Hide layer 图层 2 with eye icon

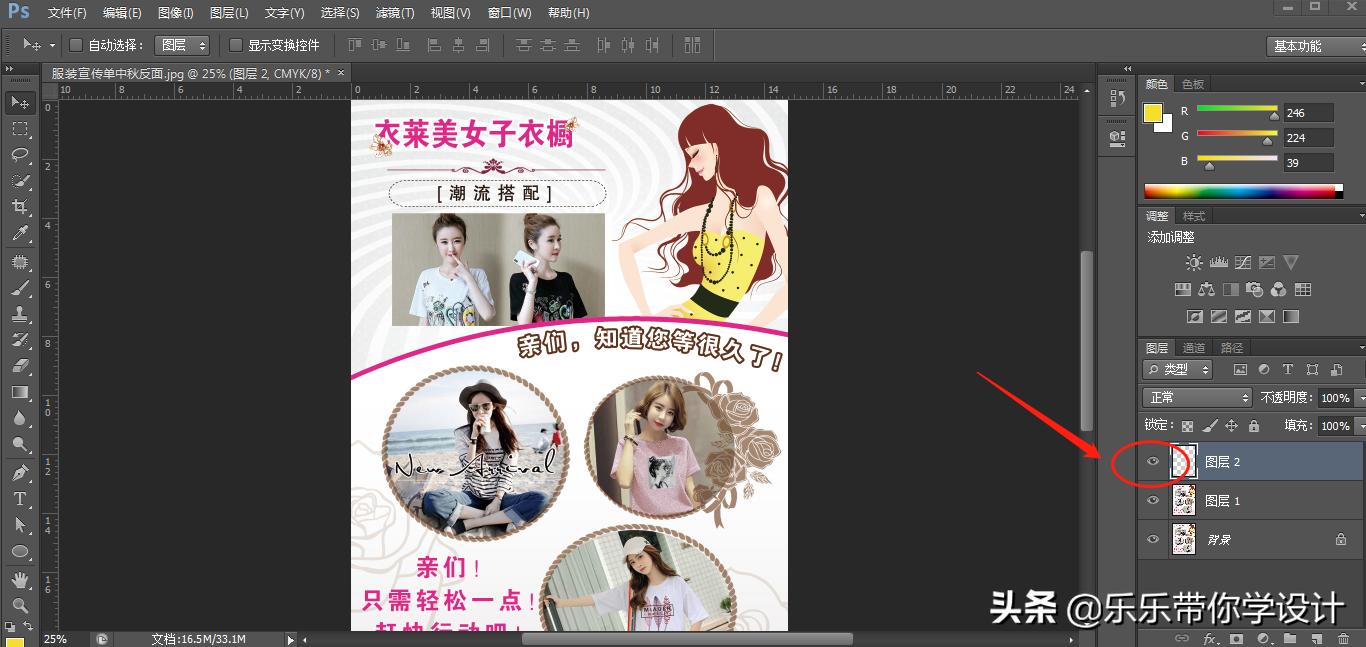coord(1153,462)
